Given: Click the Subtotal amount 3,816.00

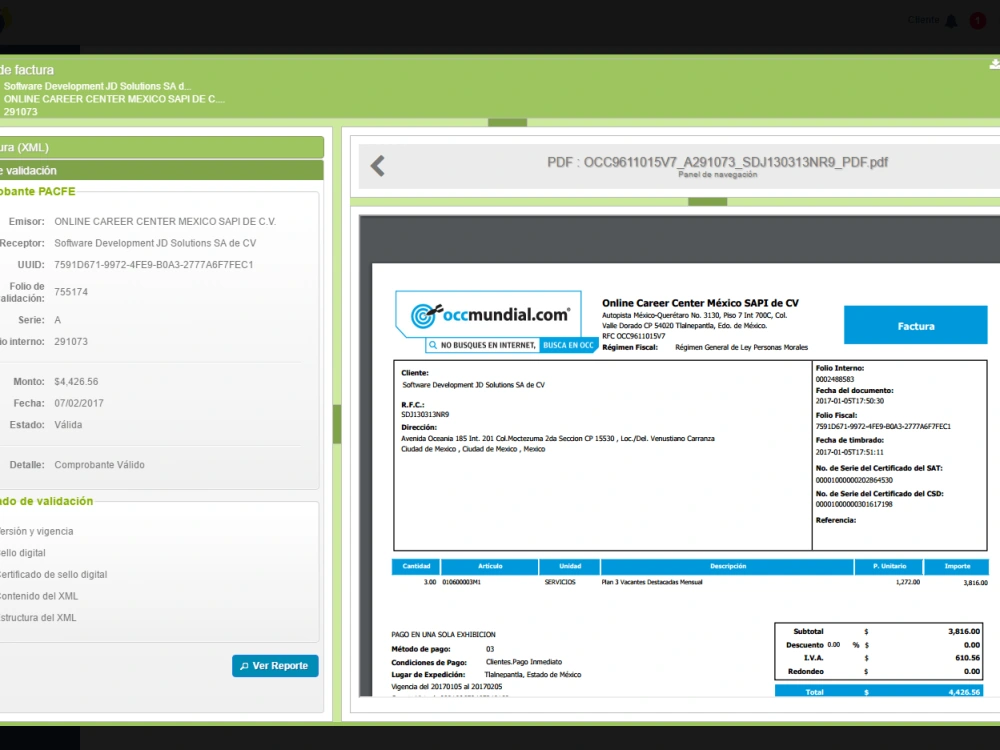Looking at the screenshot, I should [964, 631].
